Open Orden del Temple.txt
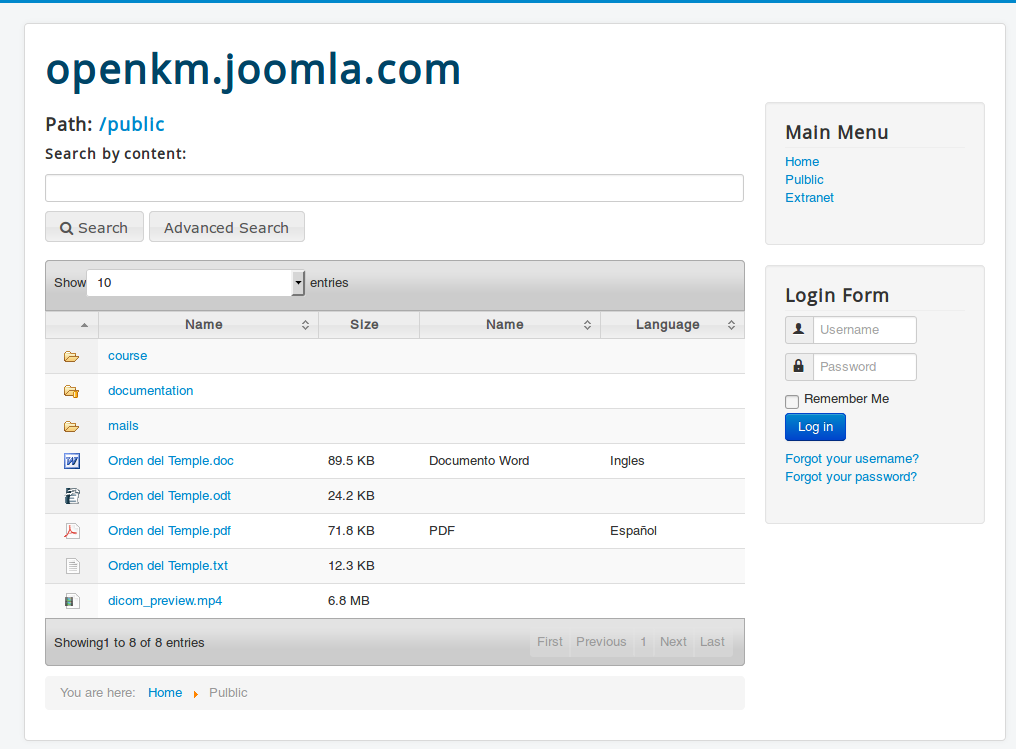 (168, 566)
